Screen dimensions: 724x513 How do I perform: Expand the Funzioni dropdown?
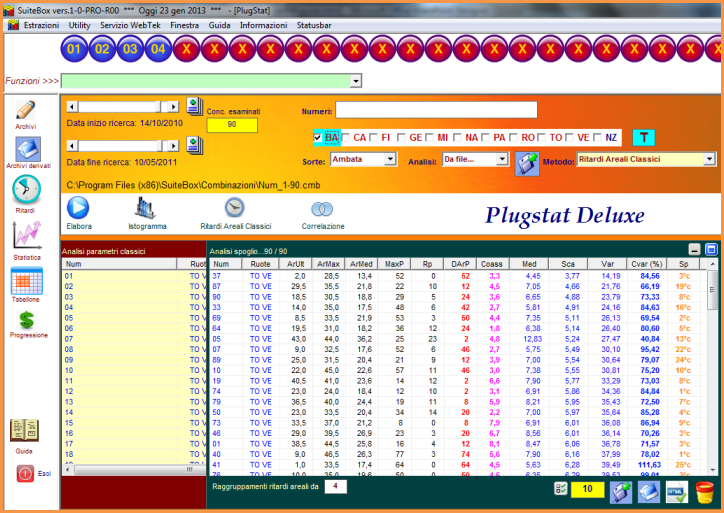[356, 81]
